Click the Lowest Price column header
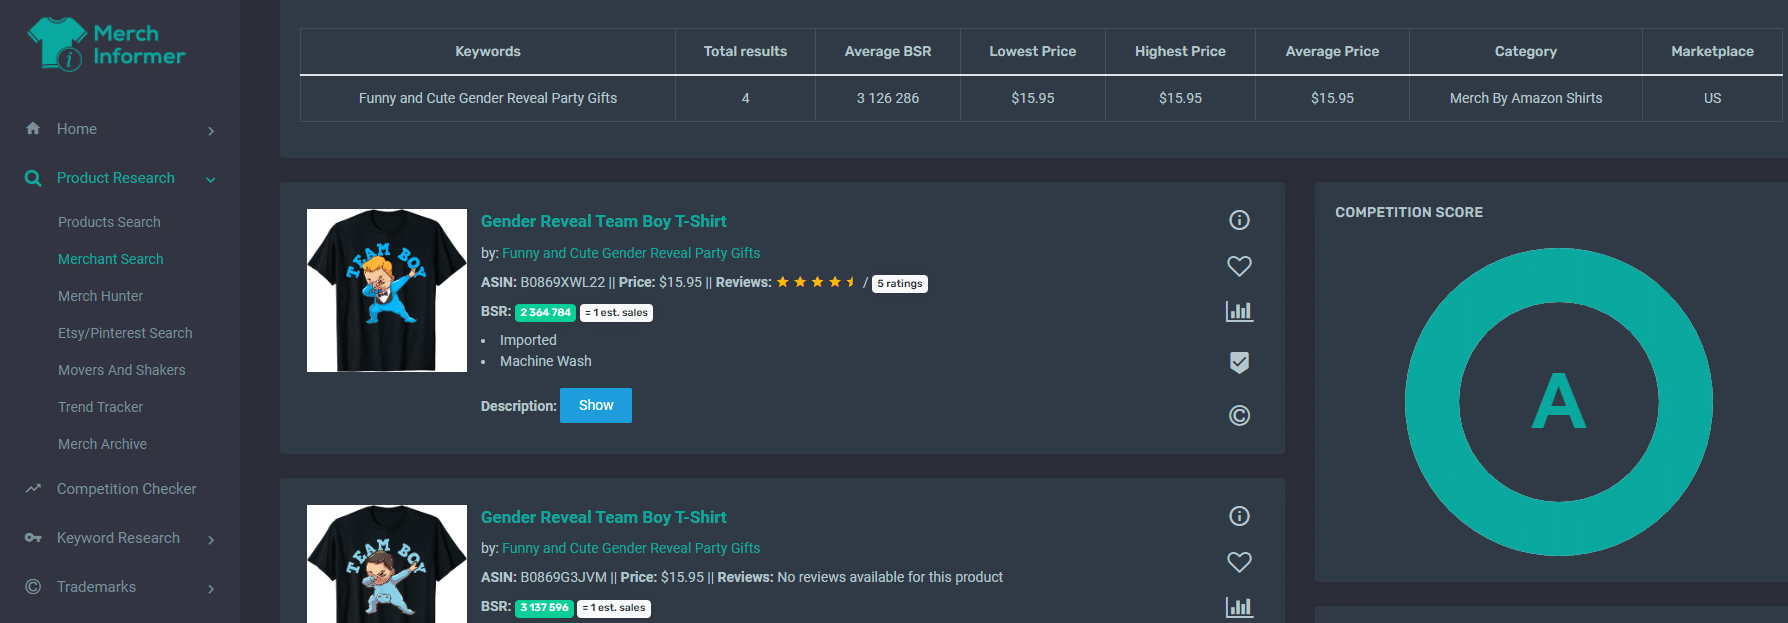This screenshot has height=623, width=1788. [x=1033, y=51]
